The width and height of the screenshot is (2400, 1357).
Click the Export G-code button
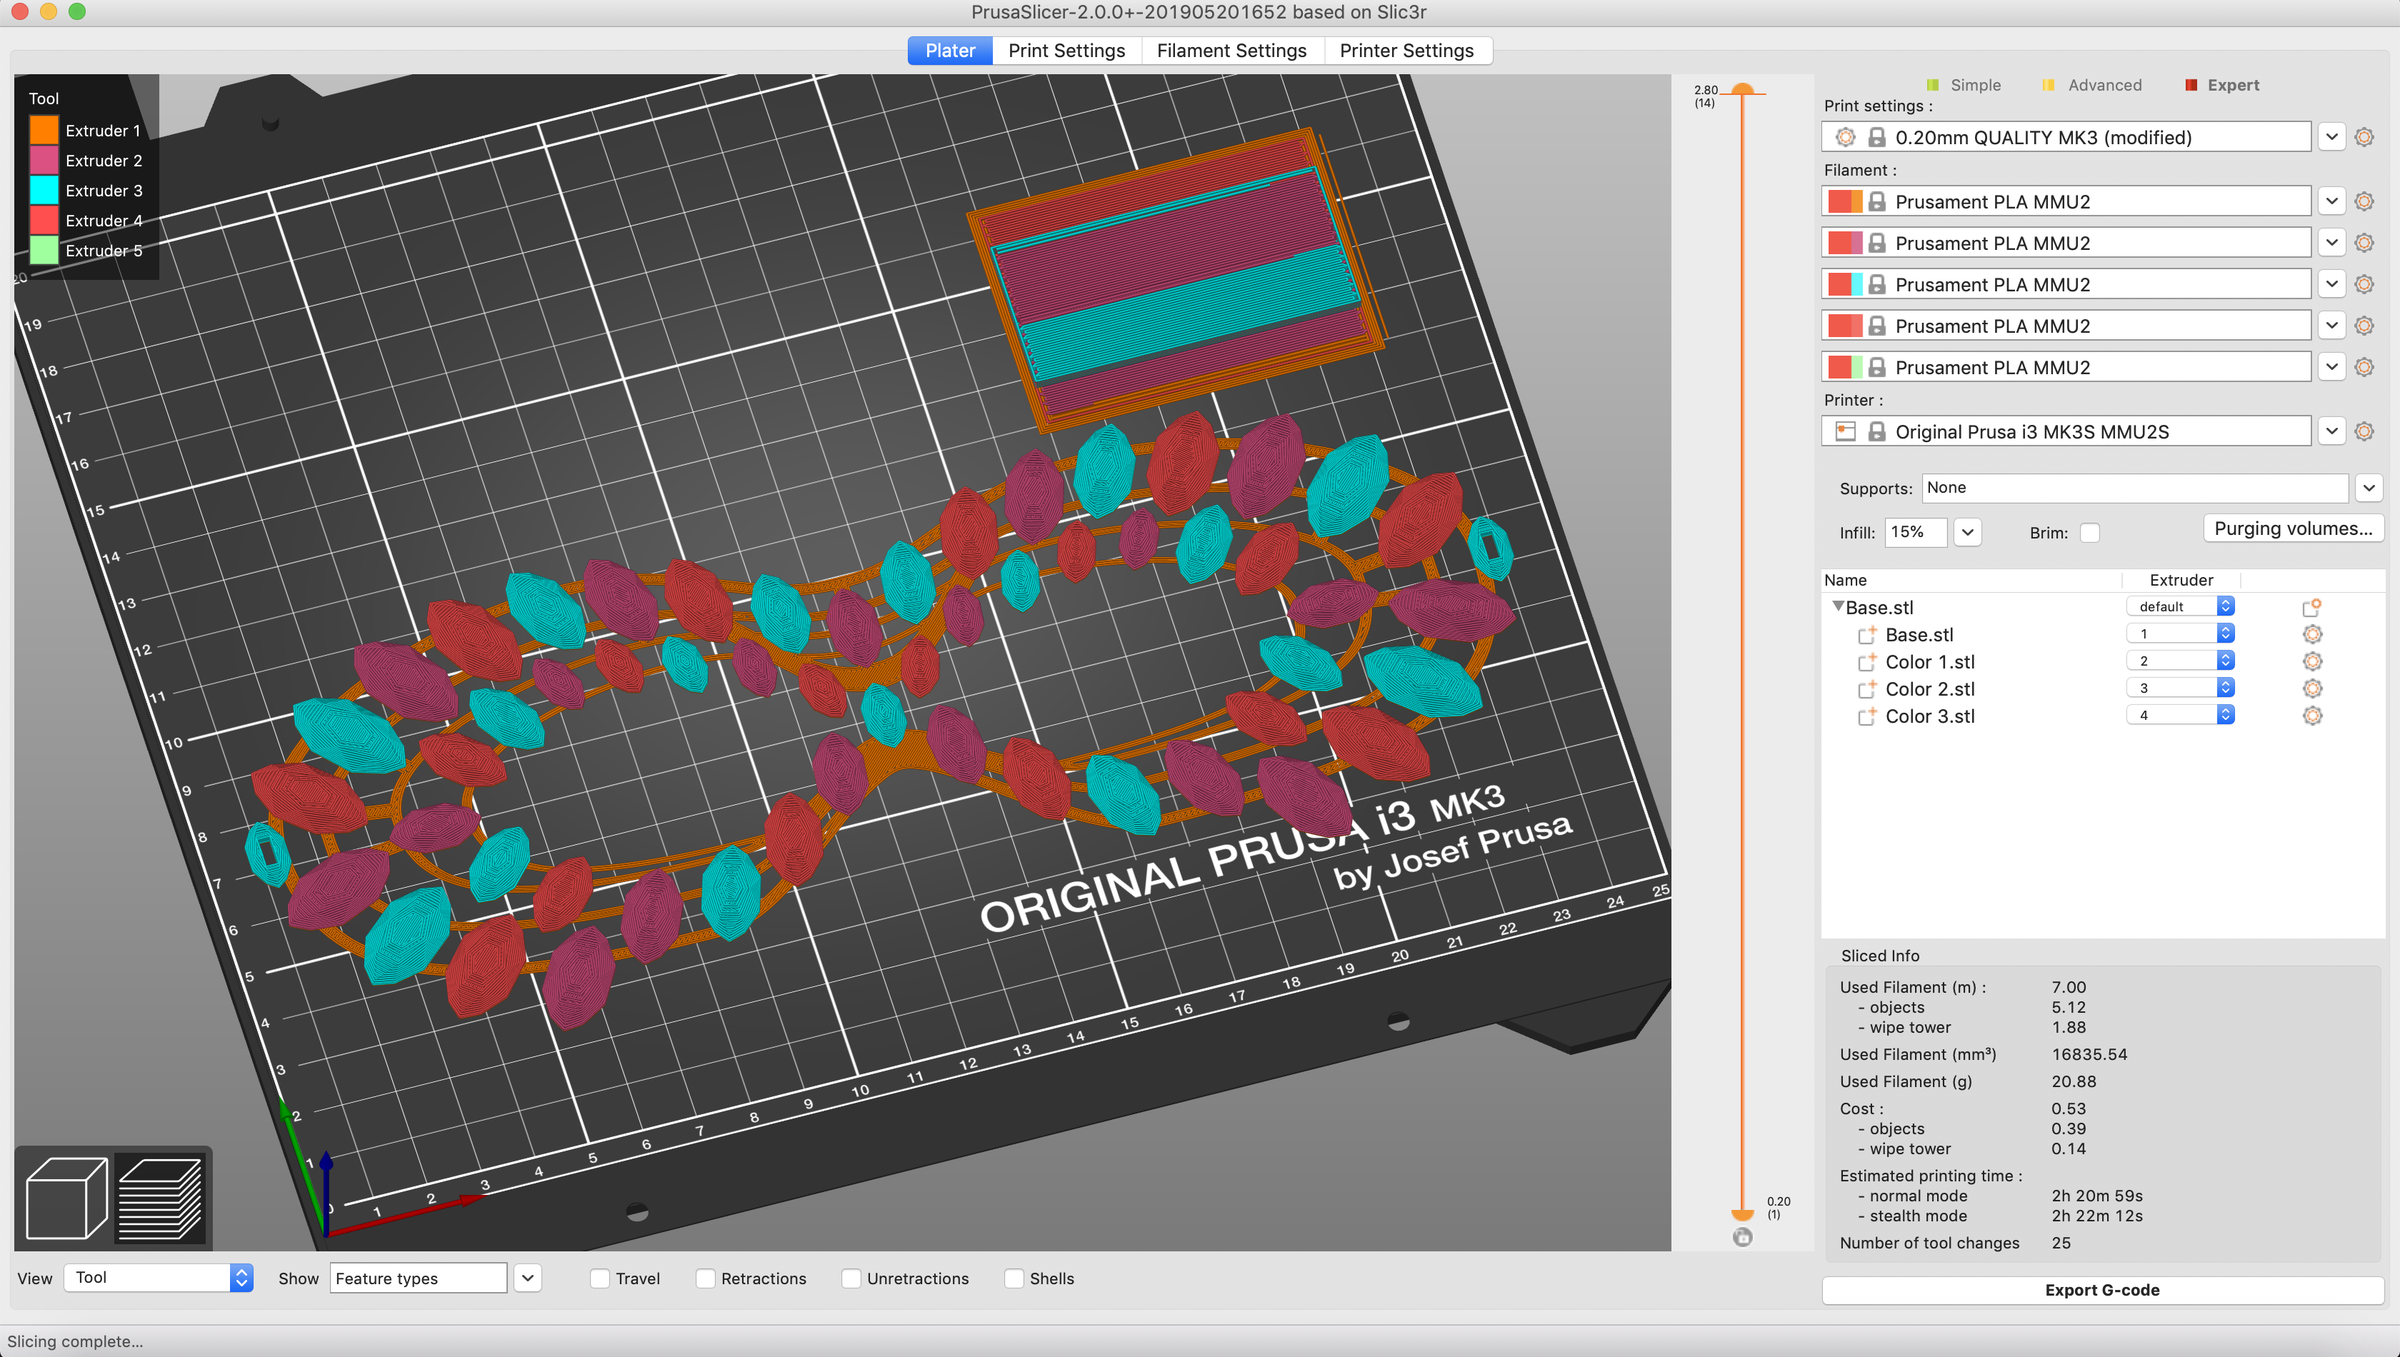pos(2102,1290)
